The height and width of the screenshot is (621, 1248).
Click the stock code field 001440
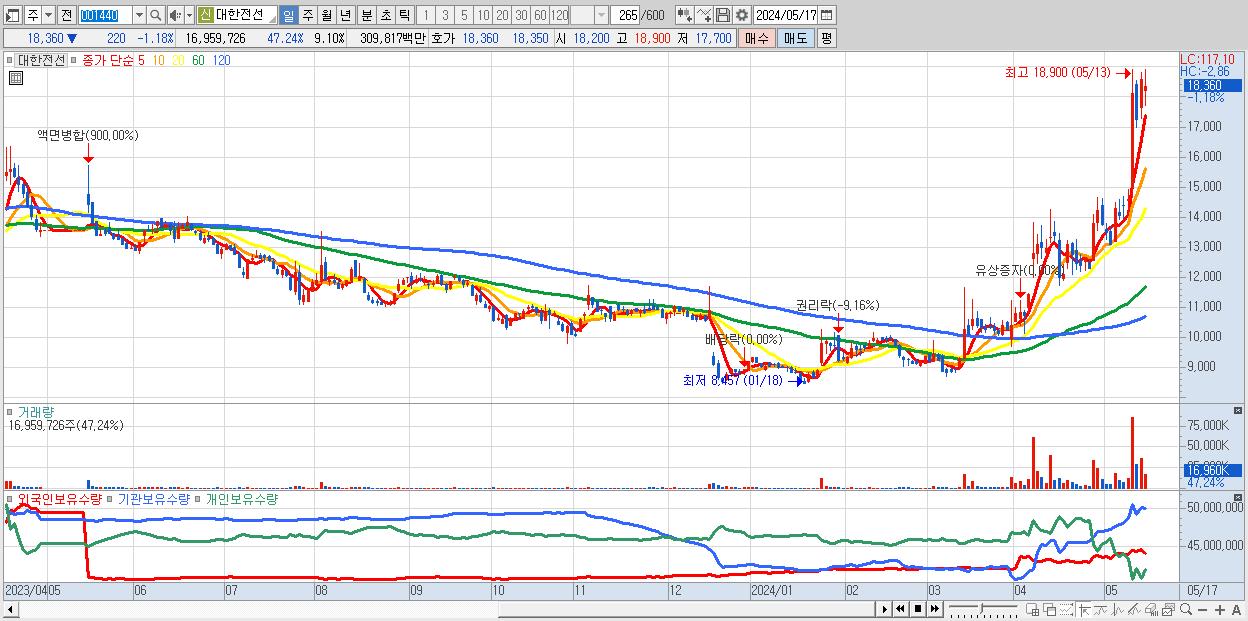[x=105, y=15]
